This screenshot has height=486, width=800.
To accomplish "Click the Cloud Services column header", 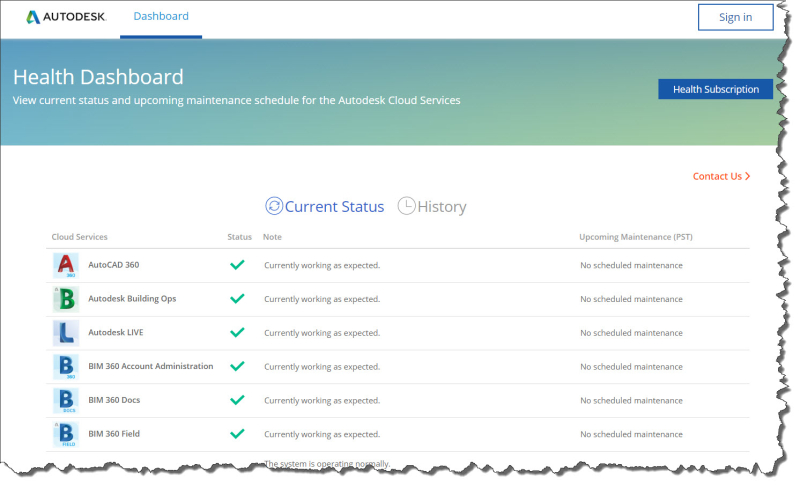I will pyautogui.click(x=79, y=237).
